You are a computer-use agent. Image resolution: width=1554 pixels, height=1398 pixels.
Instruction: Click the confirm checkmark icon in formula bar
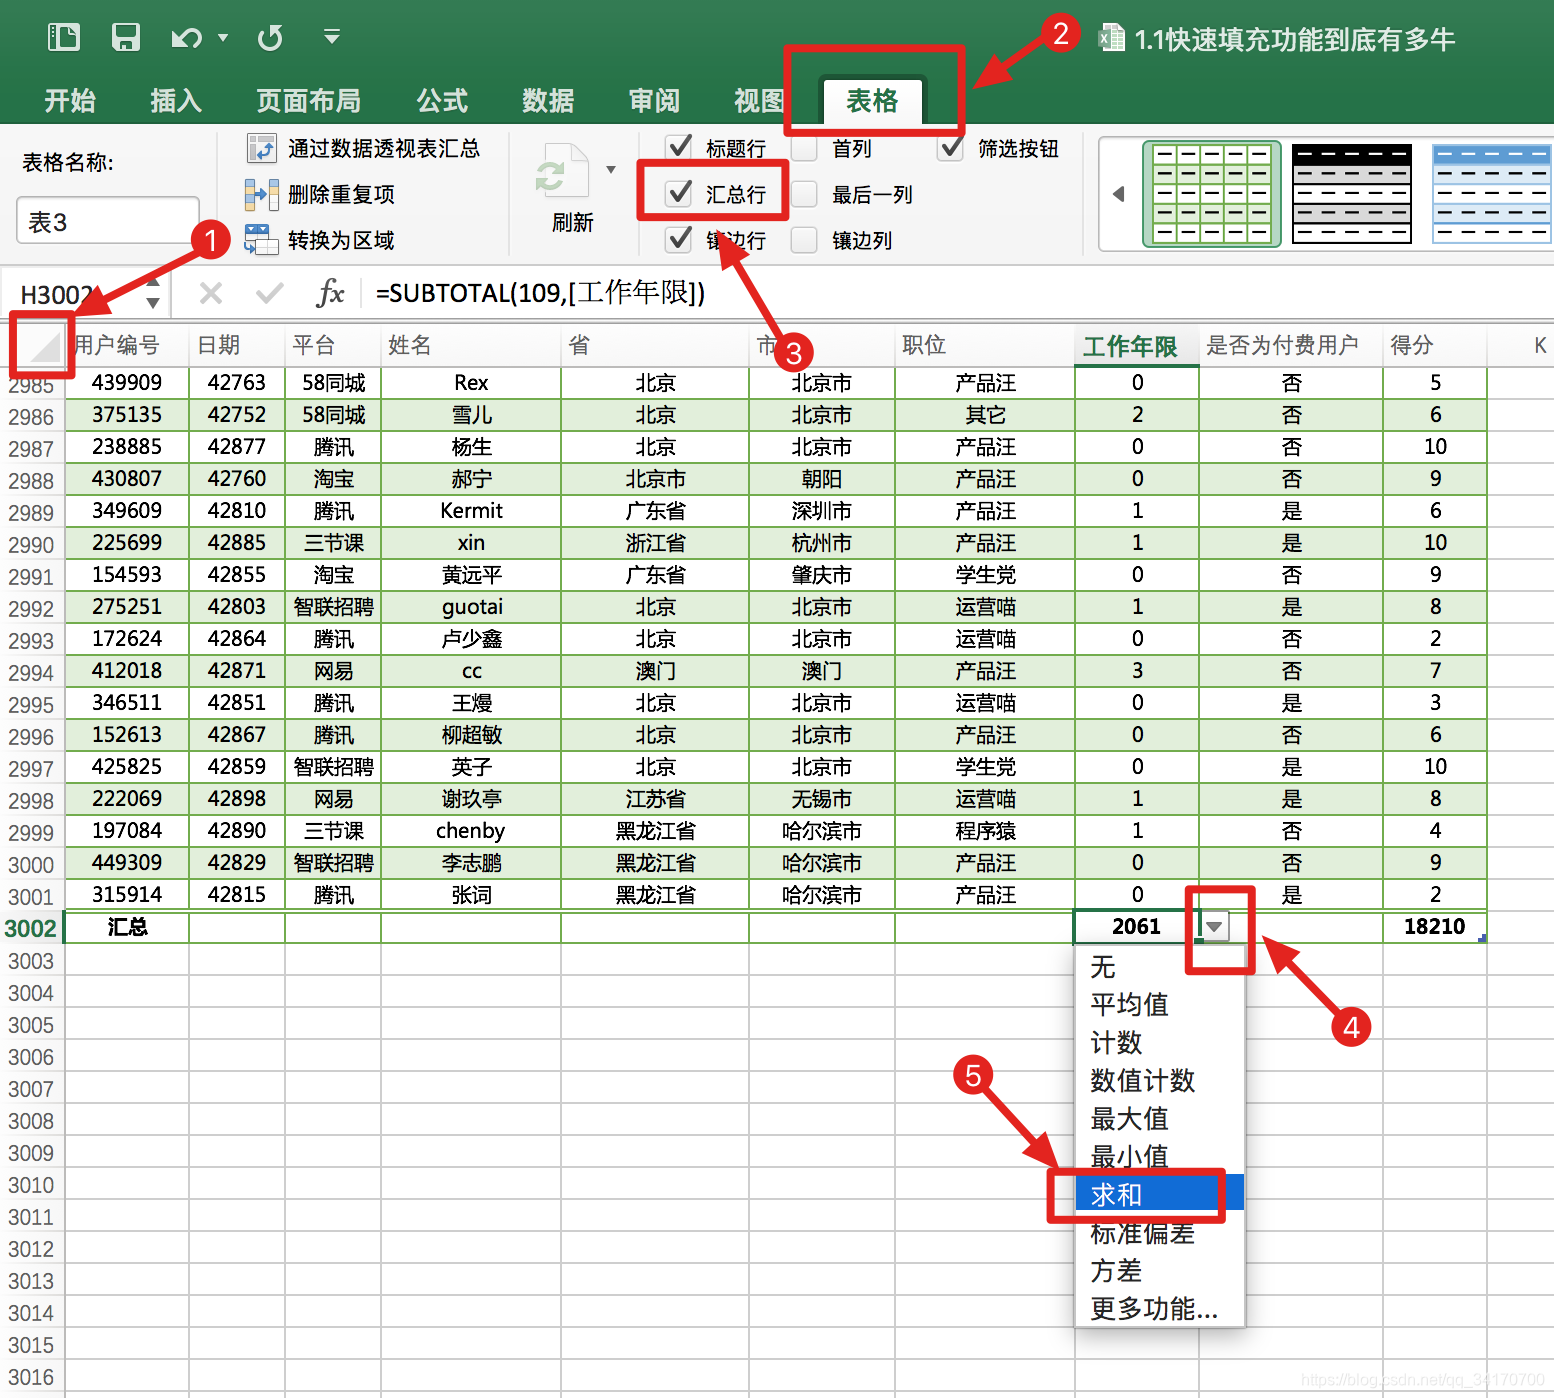(270, 293)
